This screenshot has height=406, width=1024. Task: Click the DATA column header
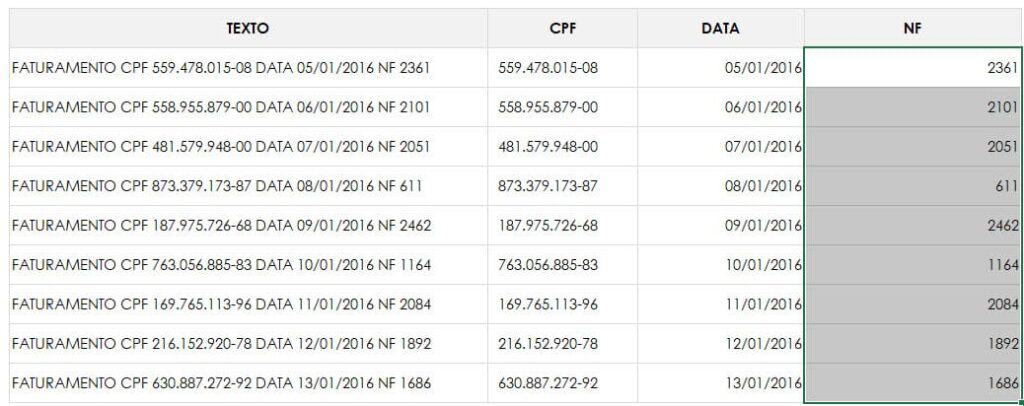point(721,28)
